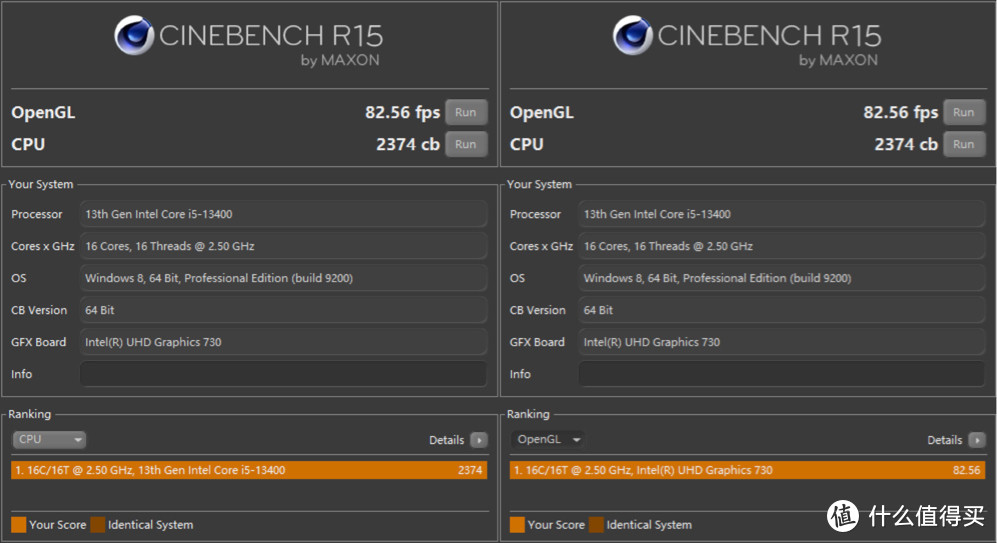Click Cores x GHz field in left window
Screen dimensions: 997x543
(x=284, y=246)
